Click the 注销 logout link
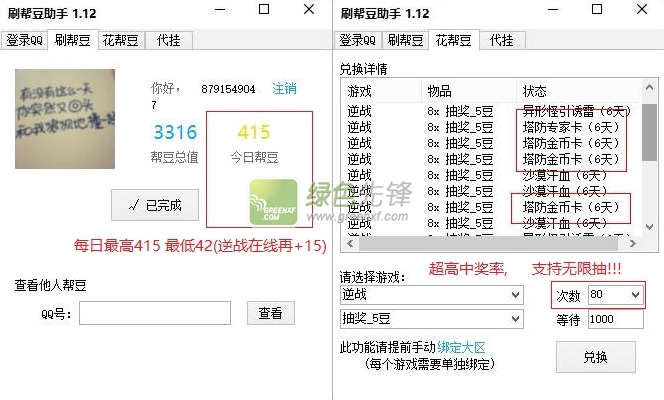The image size is (664, 400). (x=284, y=88)
